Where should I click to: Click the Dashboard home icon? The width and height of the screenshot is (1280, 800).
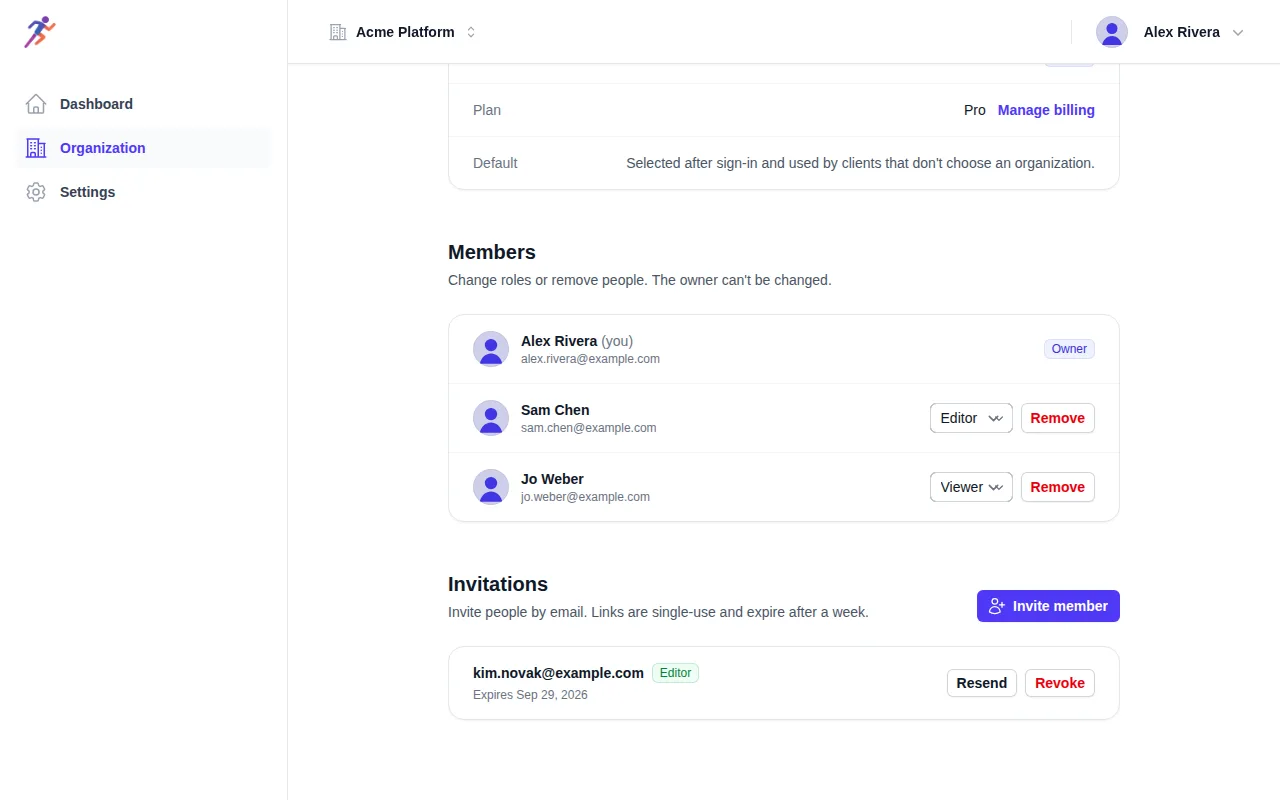(x=36, y=104)
